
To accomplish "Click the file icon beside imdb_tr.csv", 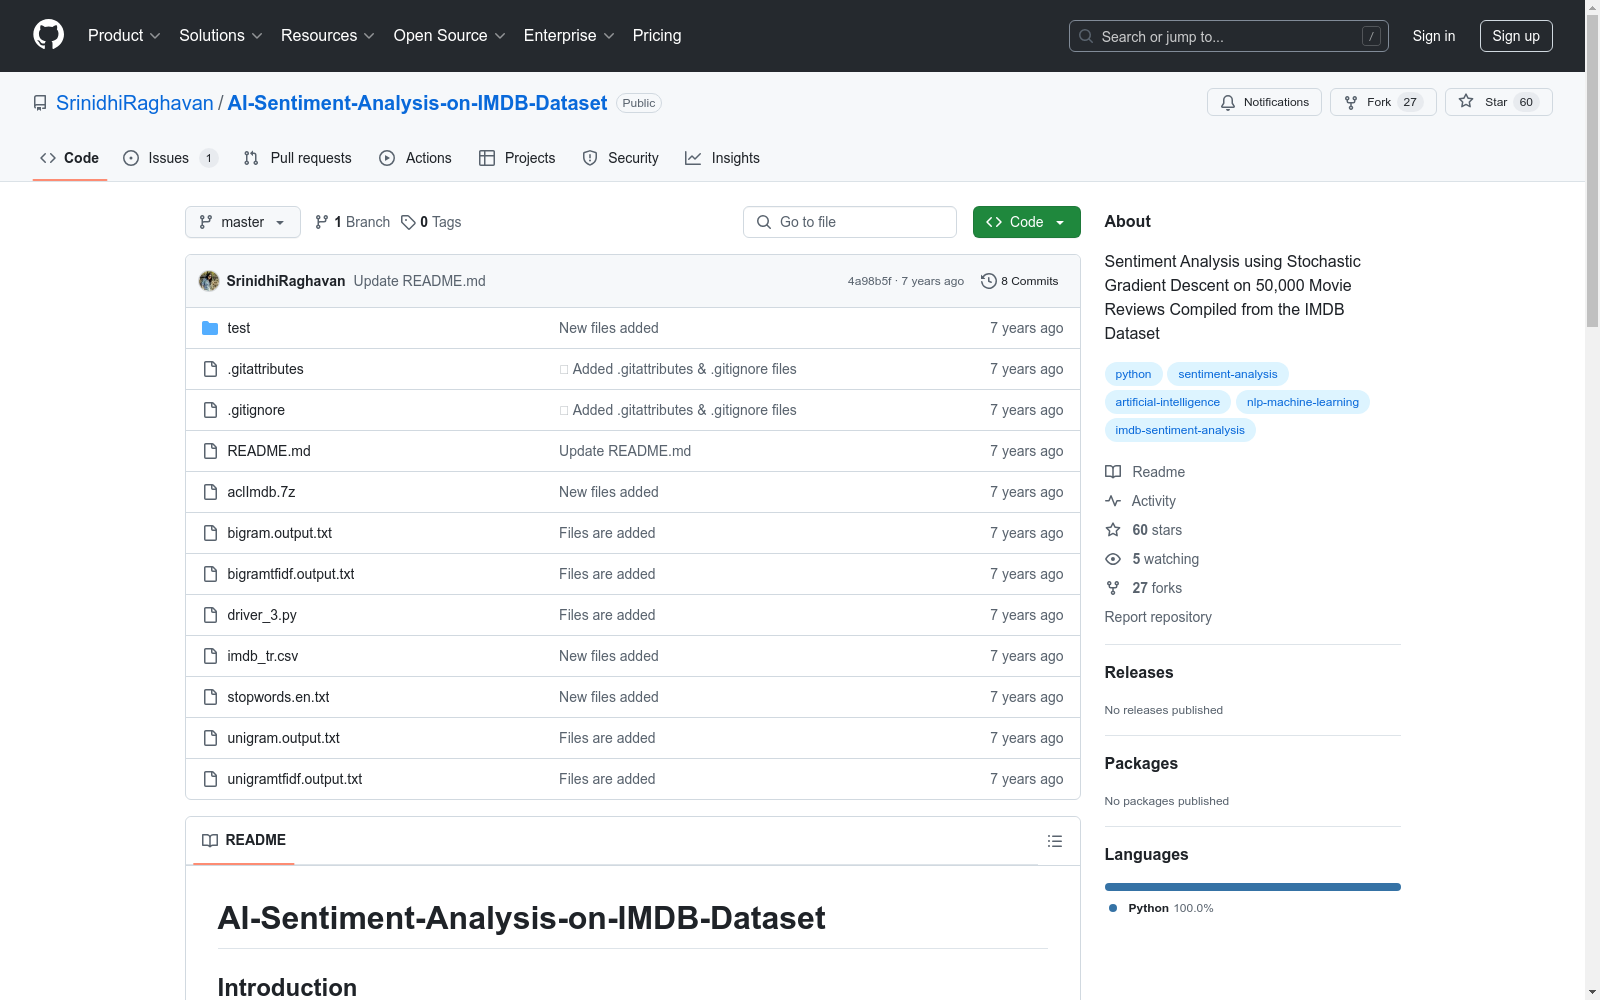I will click(x=210, y=656).
